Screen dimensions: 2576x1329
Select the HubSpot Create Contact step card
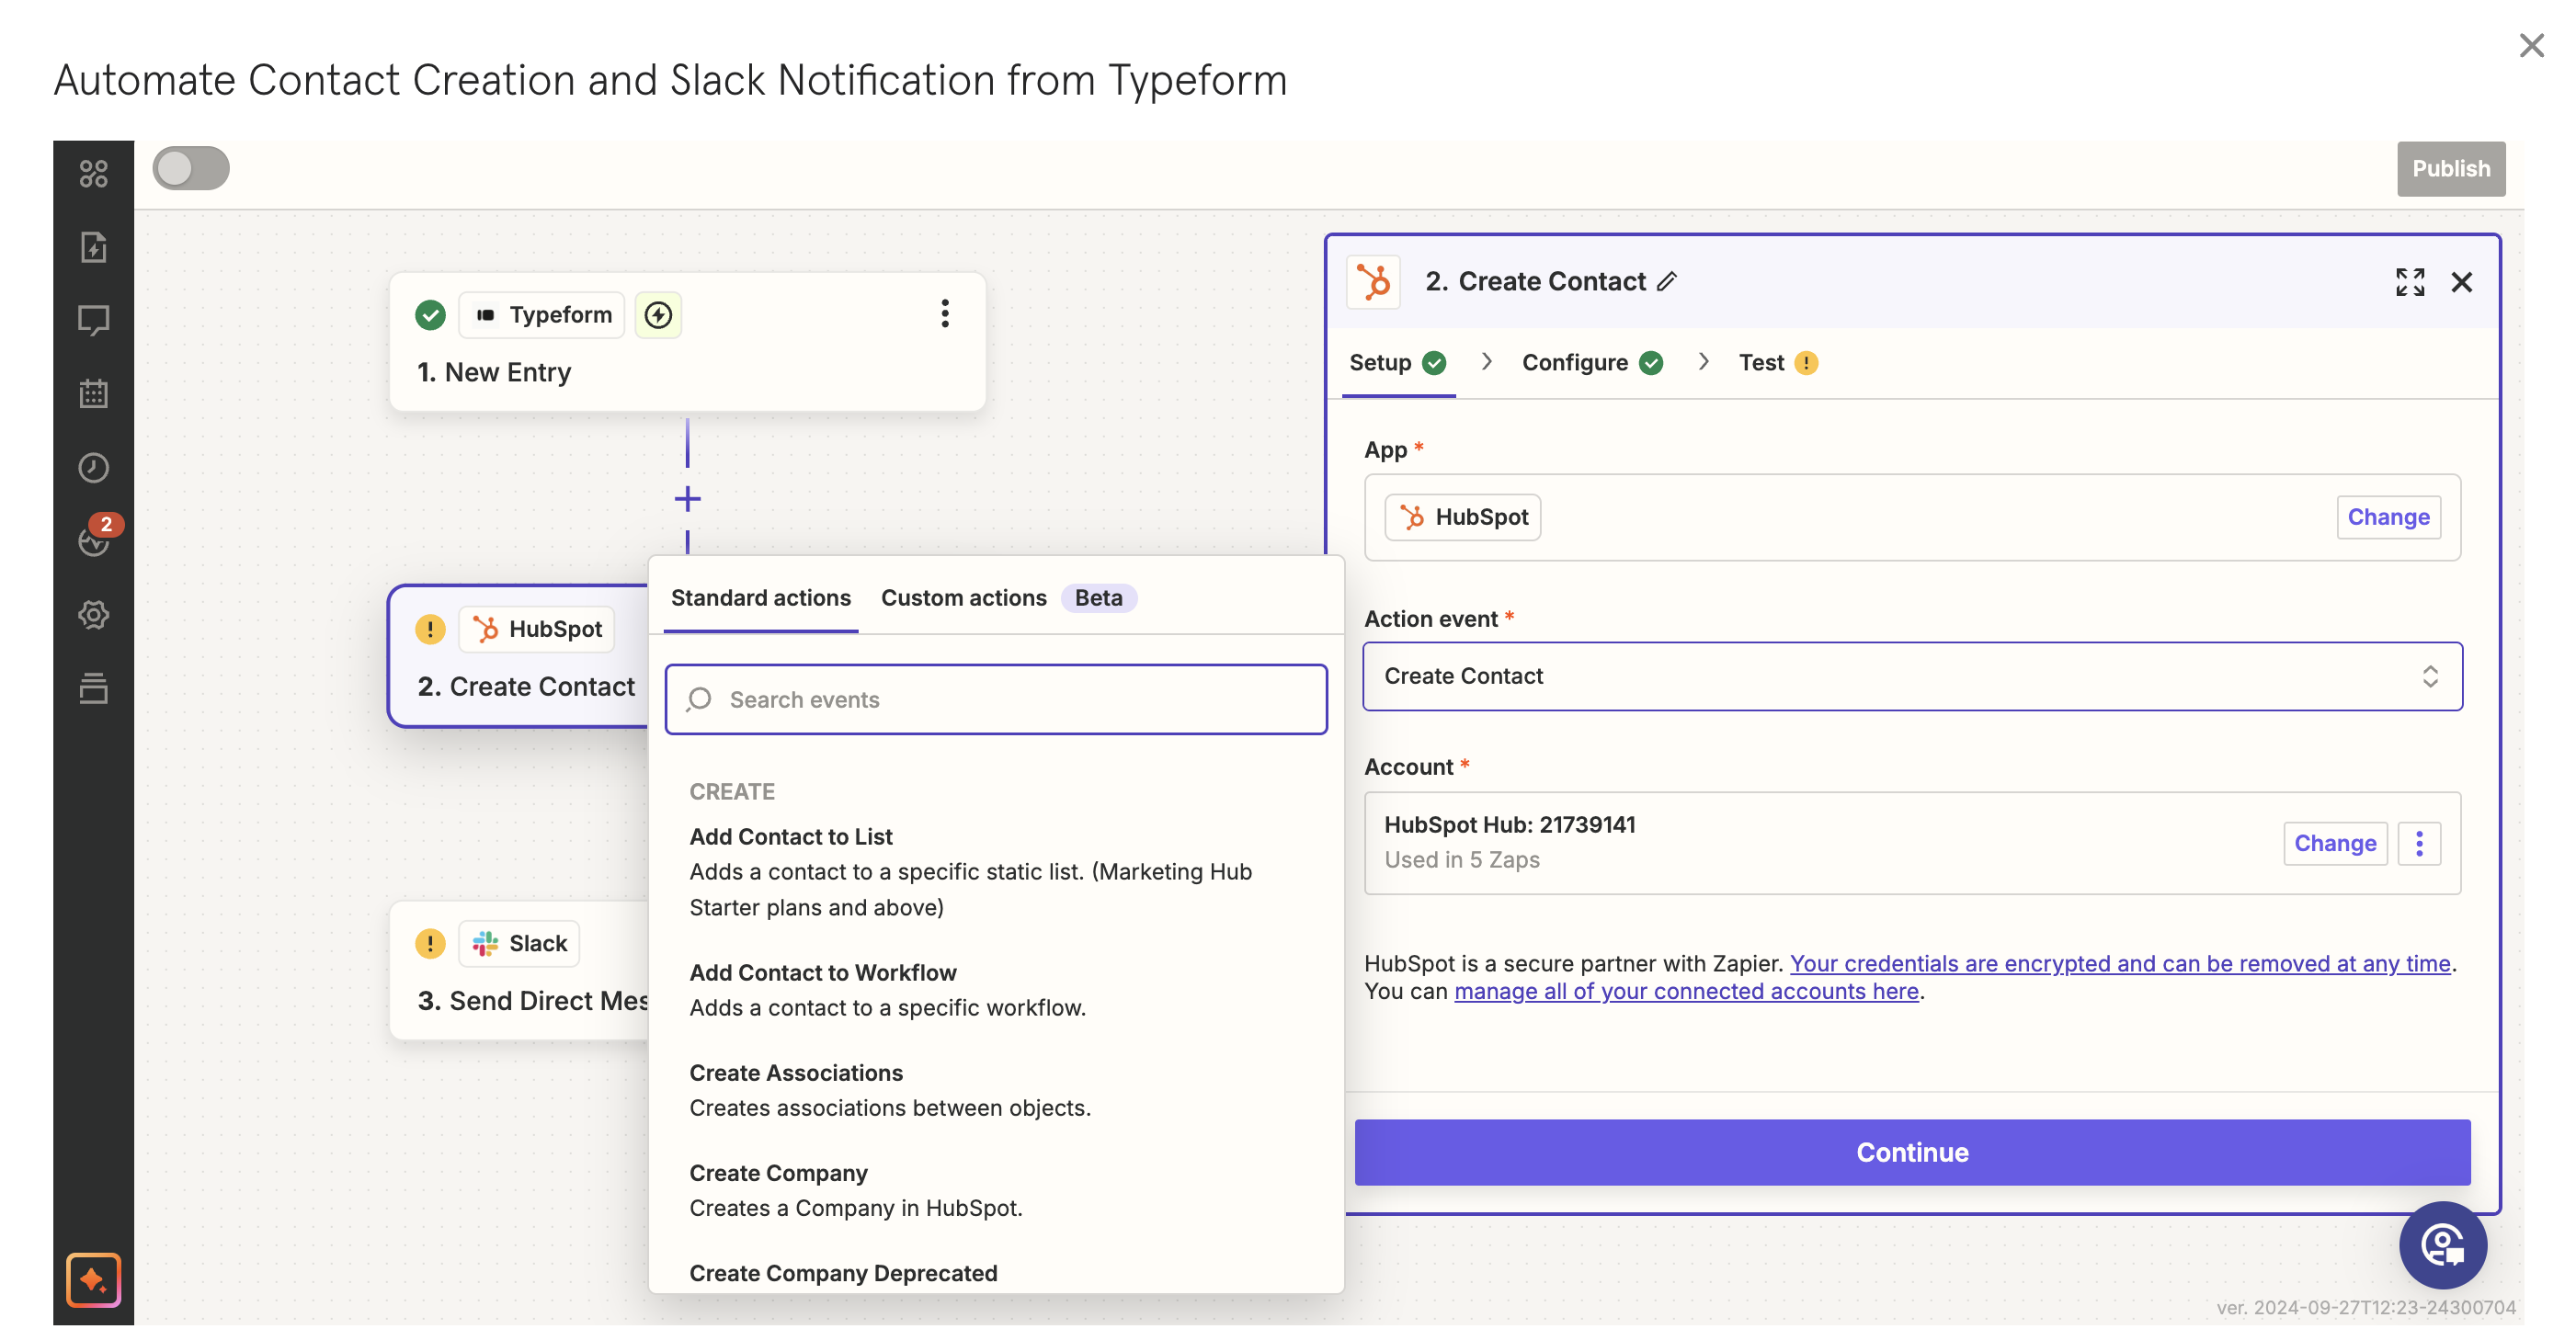[x=519, y=657]
